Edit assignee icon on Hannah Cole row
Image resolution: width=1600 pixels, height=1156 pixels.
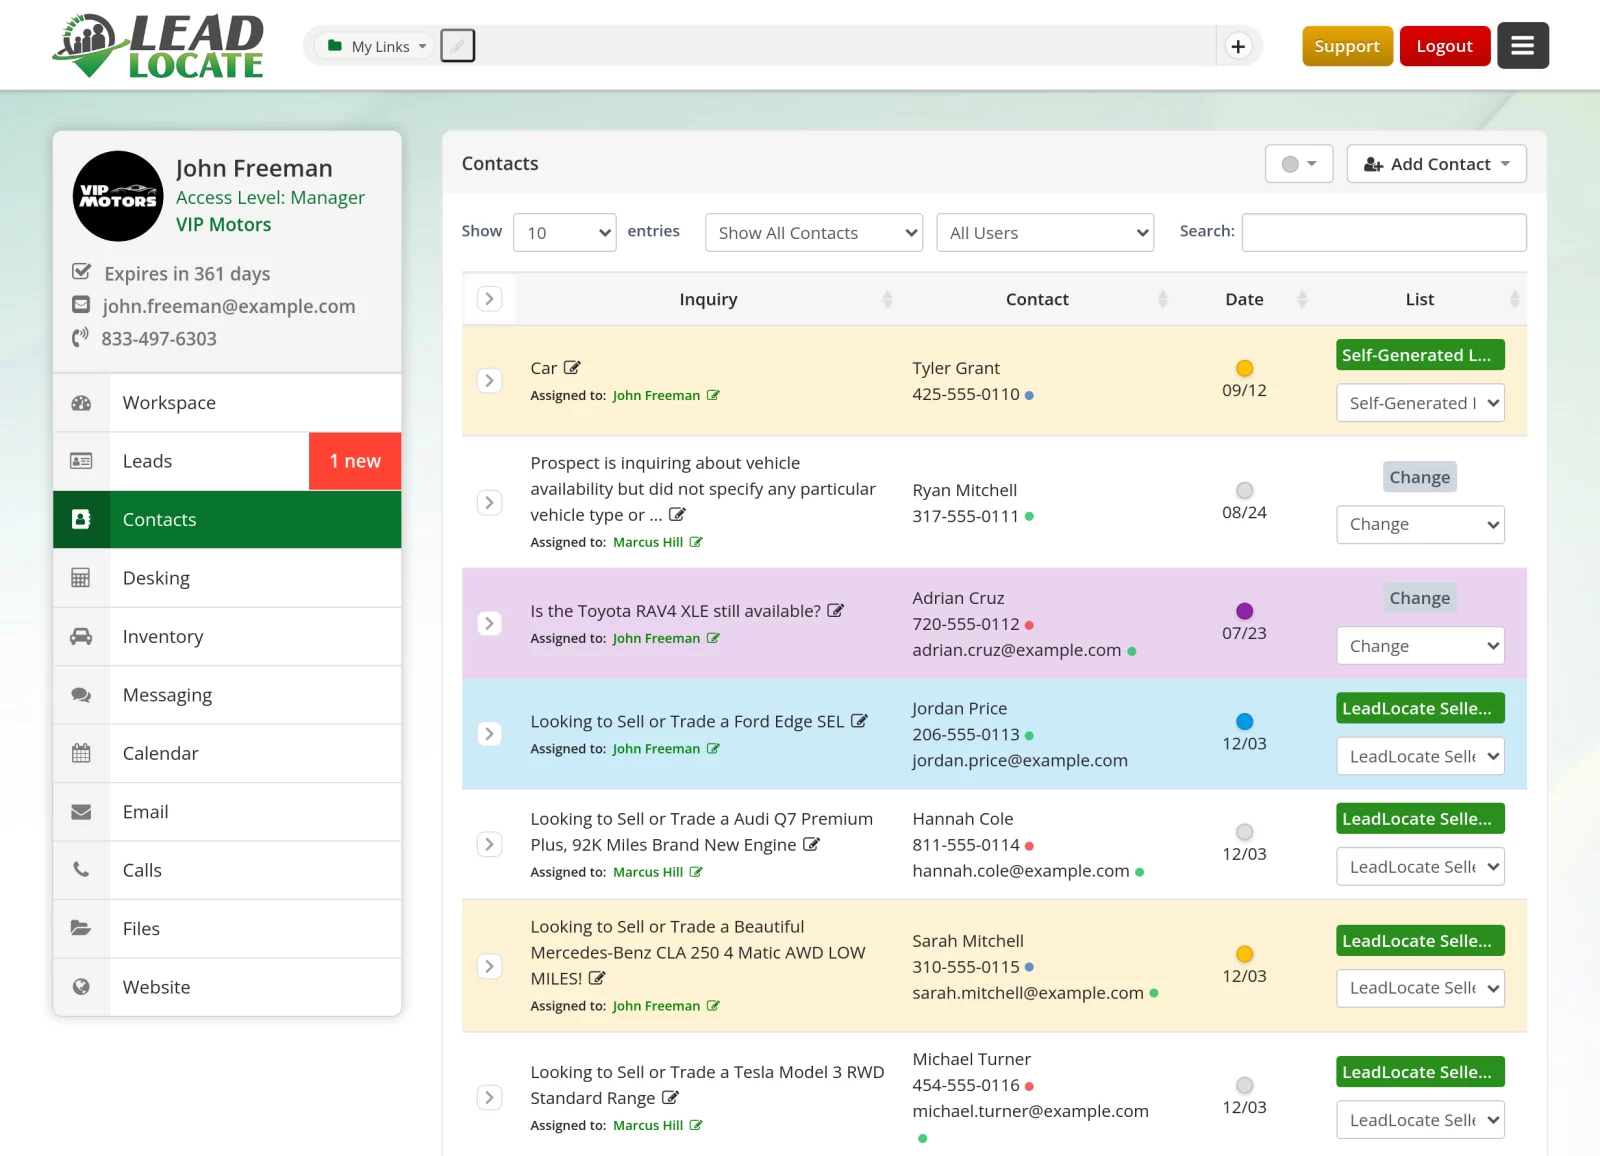(696, 872)
